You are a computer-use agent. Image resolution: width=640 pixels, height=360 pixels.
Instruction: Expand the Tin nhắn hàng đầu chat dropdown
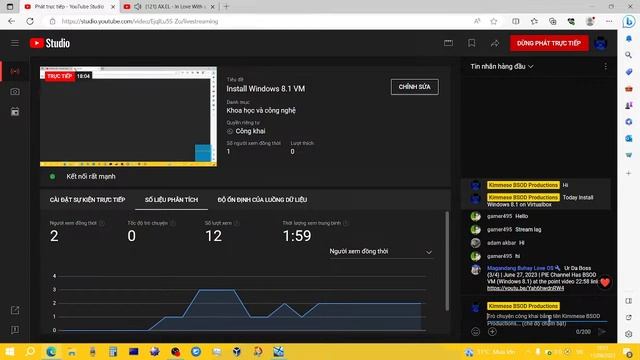pyautogui.click(x=502, y=66)
